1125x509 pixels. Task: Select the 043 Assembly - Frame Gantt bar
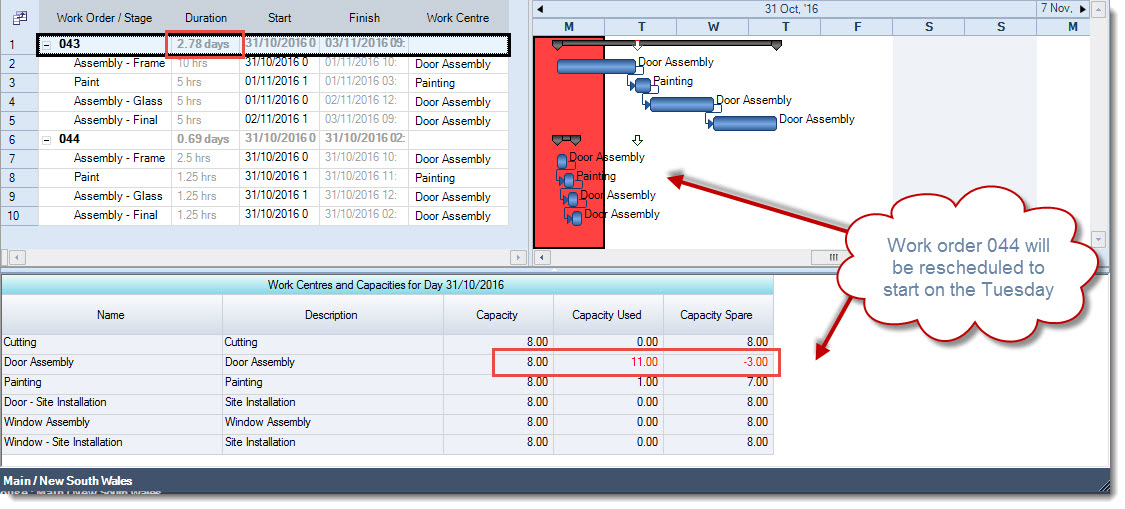coord(597,67)
